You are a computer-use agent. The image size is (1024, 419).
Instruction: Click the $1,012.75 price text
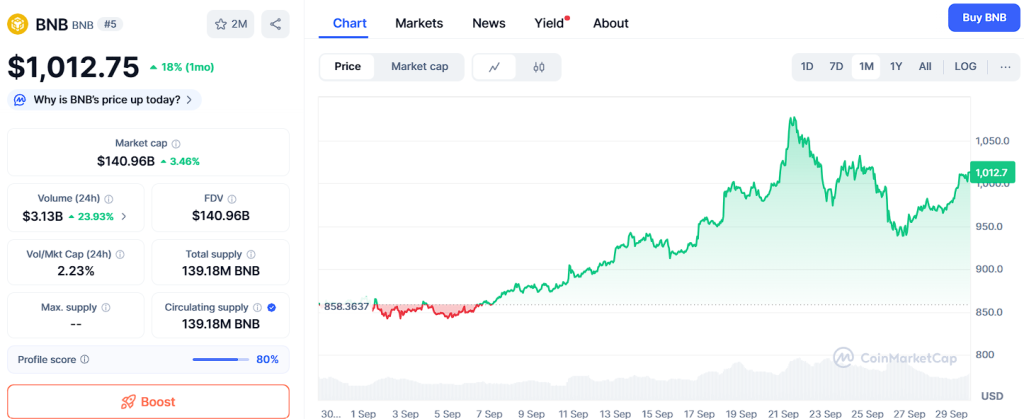(x=73, y=67)
